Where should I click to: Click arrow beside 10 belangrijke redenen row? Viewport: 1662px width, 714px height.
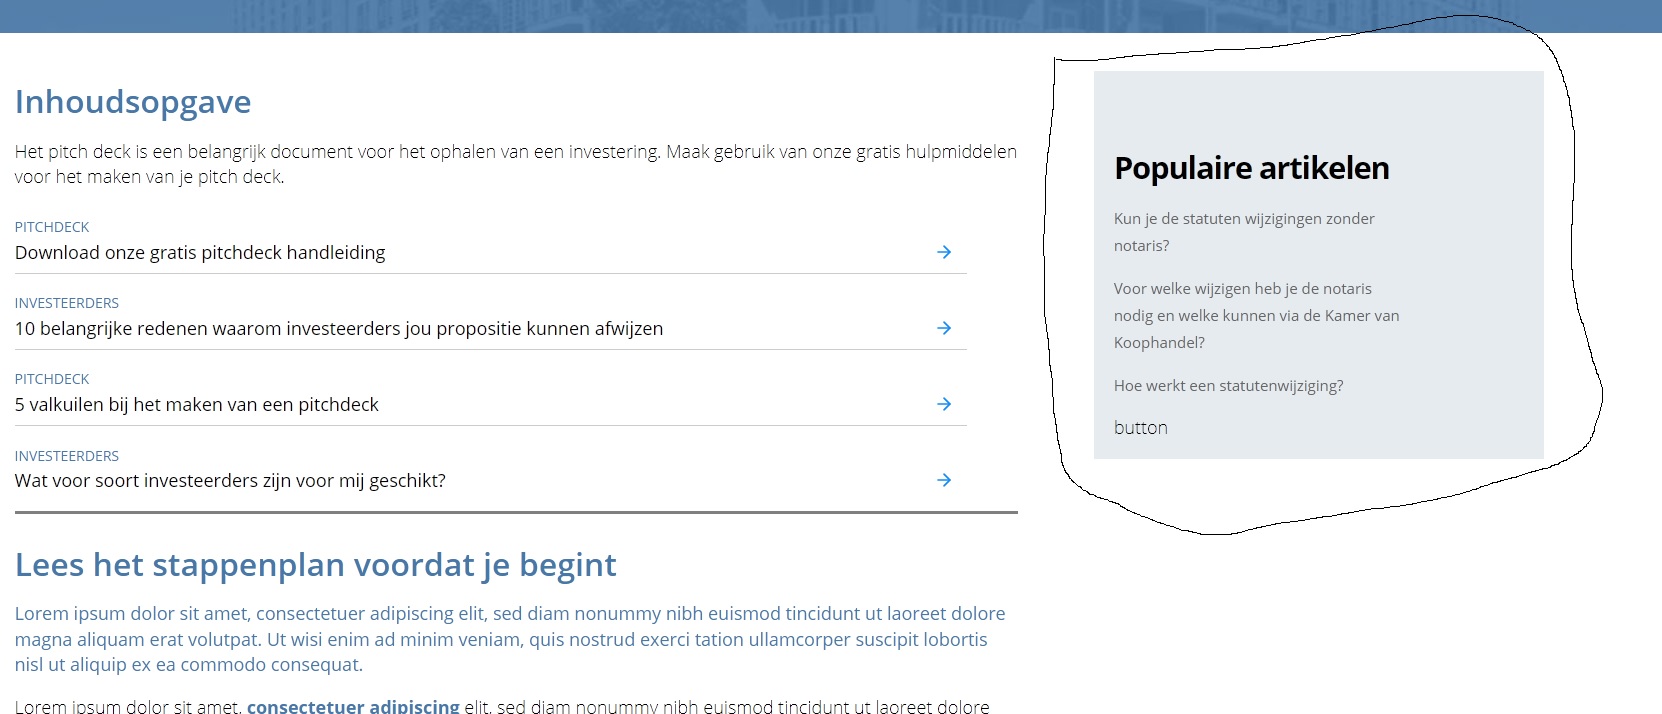pyautogui.click(x=944, y=328)
